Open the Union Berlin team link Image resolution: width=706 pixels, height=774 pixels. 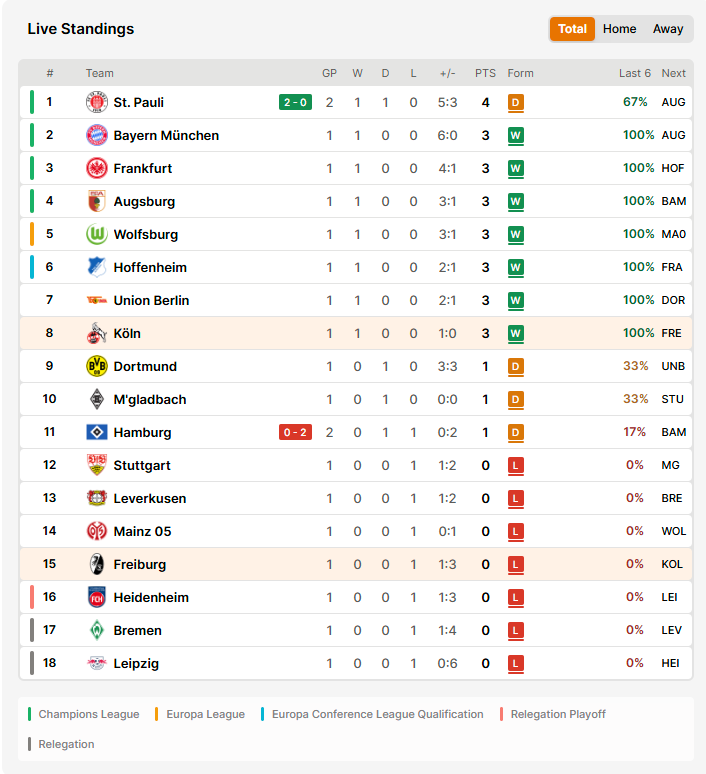pyautogui.click(x=151, y=300)
